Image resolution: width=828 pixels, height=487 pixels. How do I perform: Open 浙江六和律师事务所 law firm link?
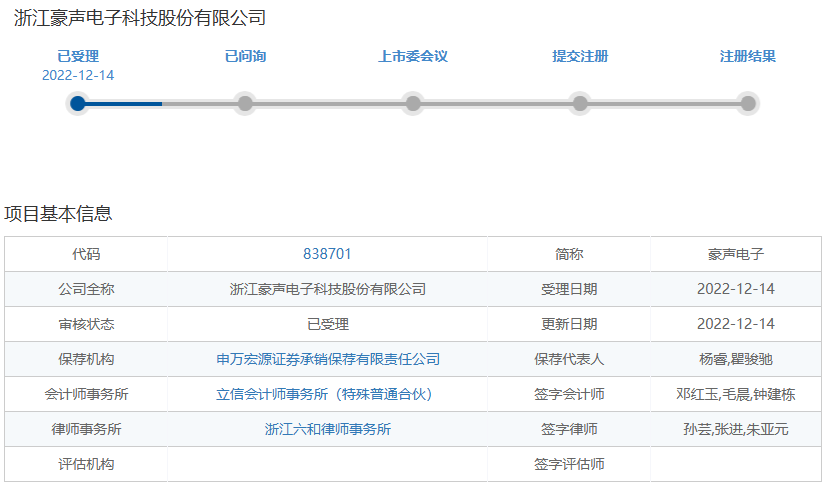pyautogui.click(x=328, y=429)
